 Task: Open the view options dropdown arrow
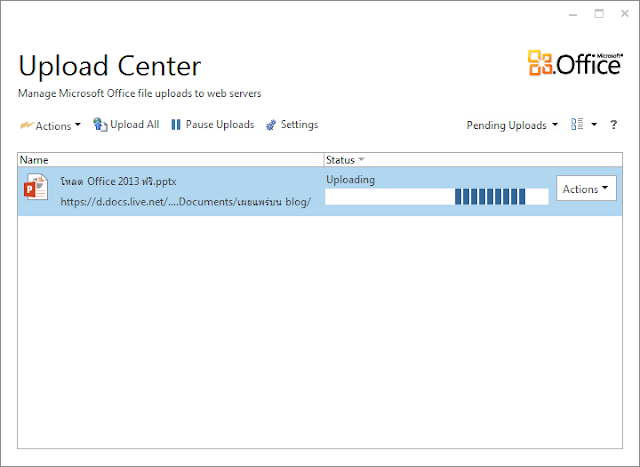pos(594,125)
